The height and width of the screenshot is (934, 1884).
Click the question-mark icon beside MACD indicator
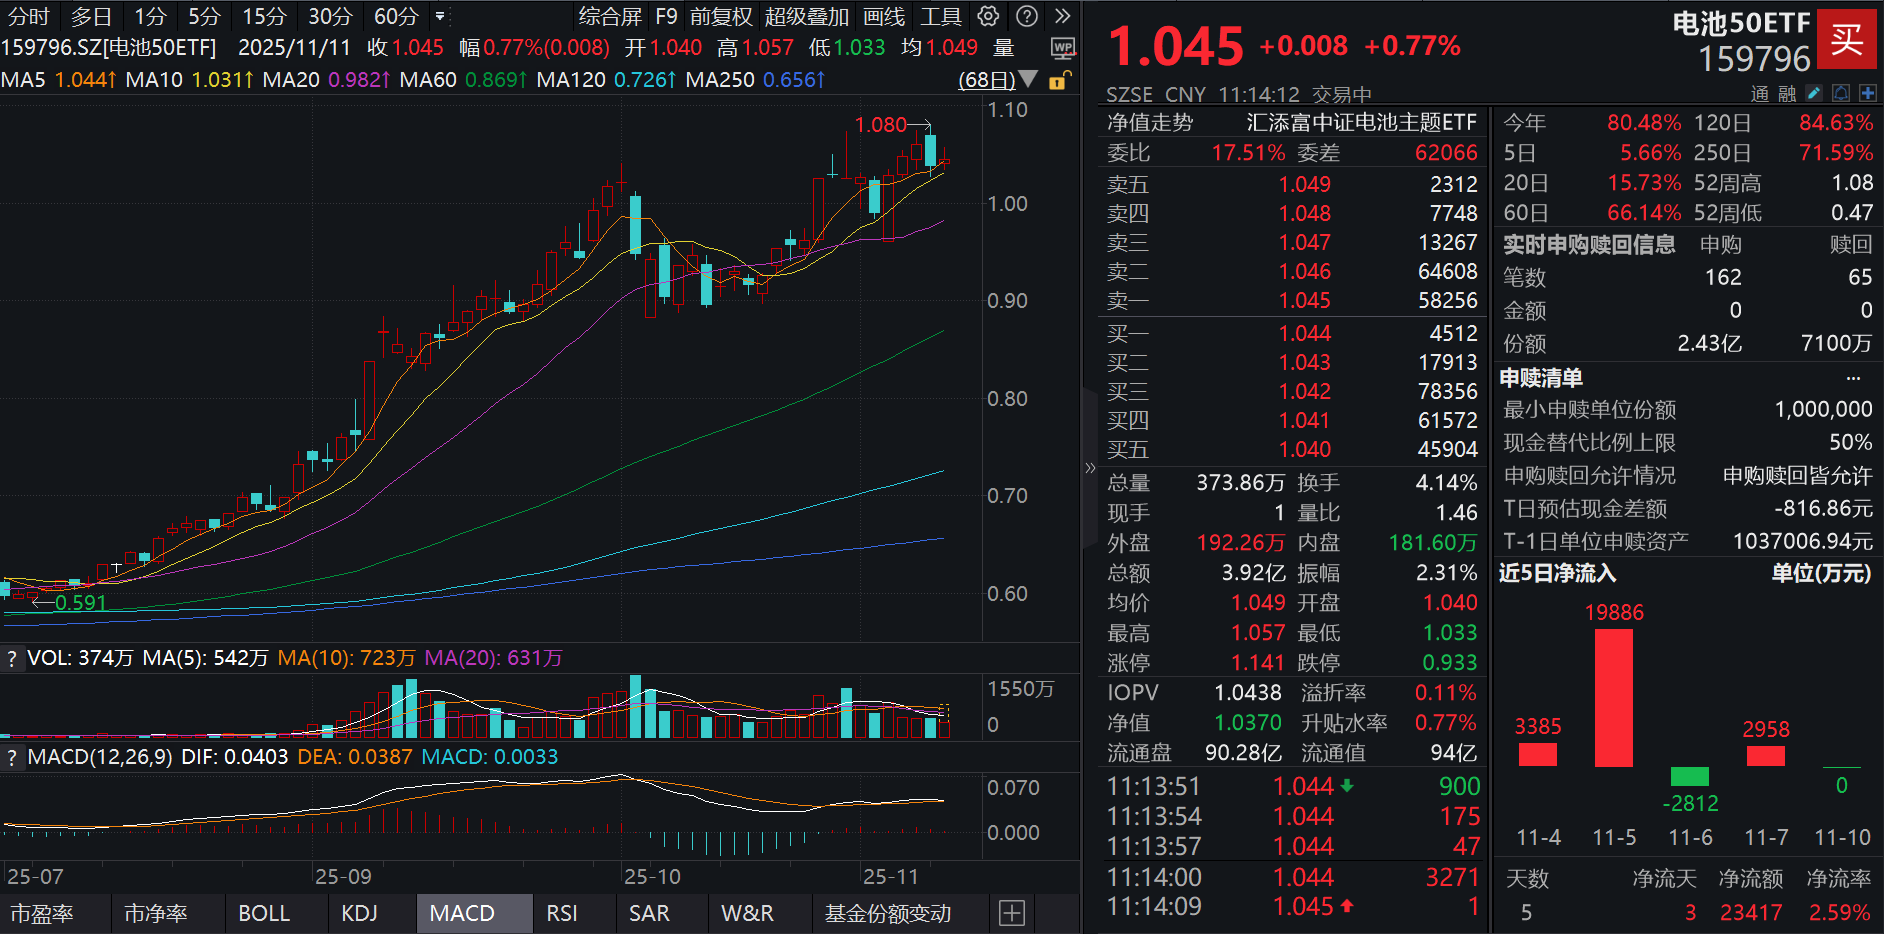pos(11,757)
